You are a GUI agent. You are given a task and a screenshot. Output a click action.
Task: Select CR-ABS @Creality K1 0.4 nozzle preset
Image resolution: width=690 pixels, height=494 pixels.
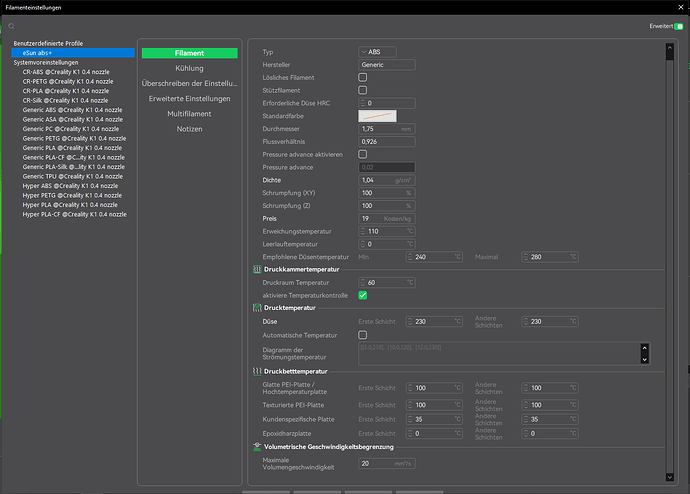pos(66,72)
